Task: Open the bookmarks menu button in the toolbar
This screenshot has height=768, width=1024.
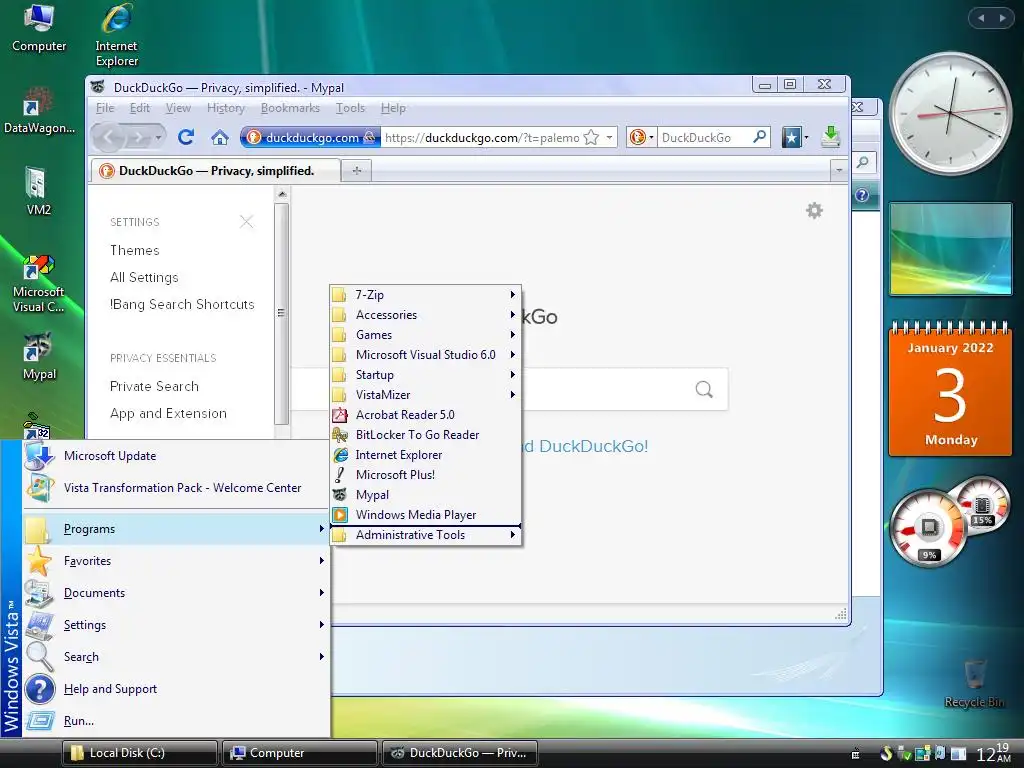Action: pos(794,137)
